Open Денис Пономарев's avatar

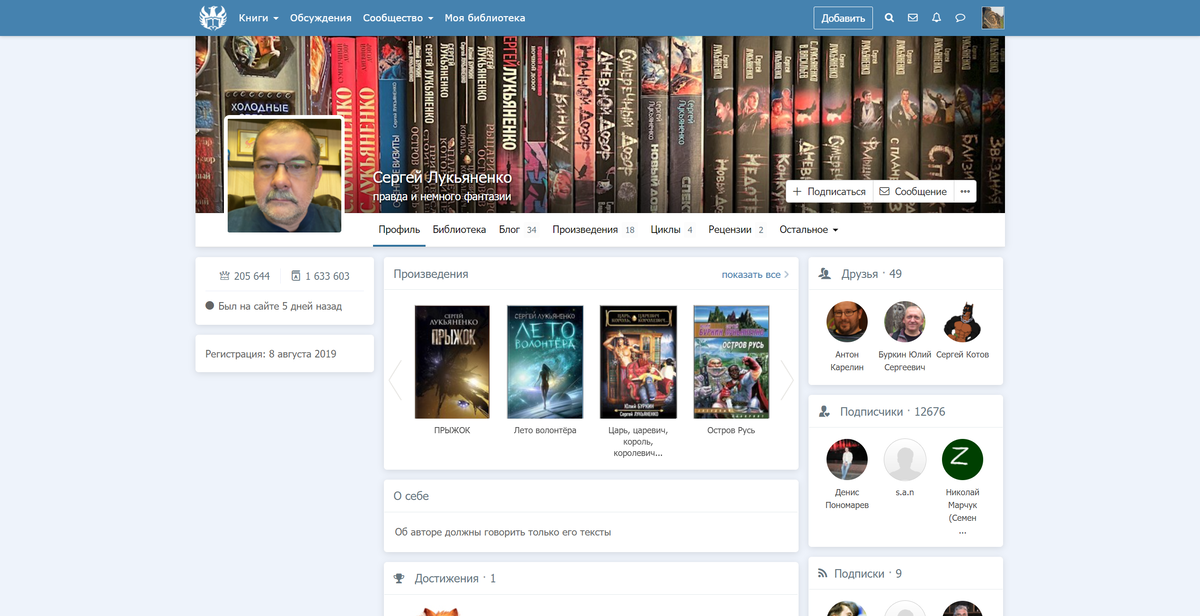coord(847,460)
